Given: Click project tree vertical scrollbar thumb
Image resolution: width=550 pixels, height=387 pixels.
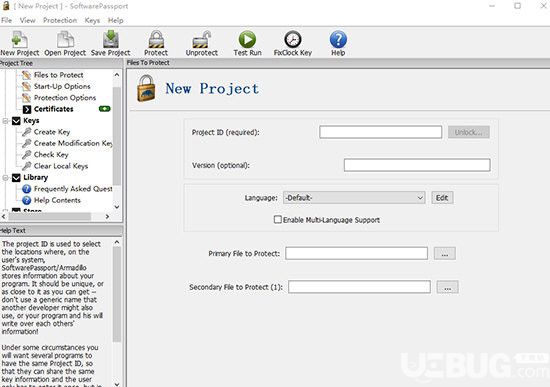Looking at the screenshot, I should [x=117, y=136].
